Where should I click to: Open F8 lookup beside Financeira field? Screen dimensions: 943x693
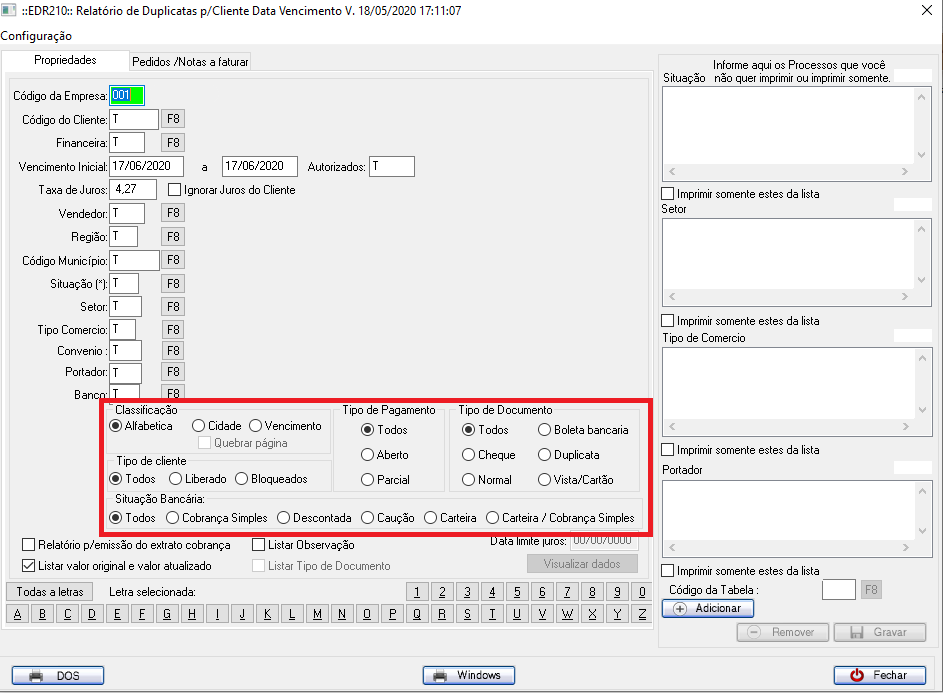tap(173, 142)
